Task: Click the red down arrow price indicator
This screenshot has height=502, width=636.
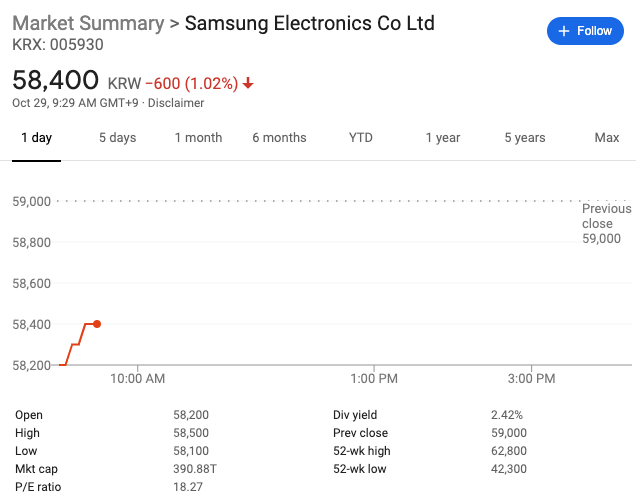Action: click(248, 84)
